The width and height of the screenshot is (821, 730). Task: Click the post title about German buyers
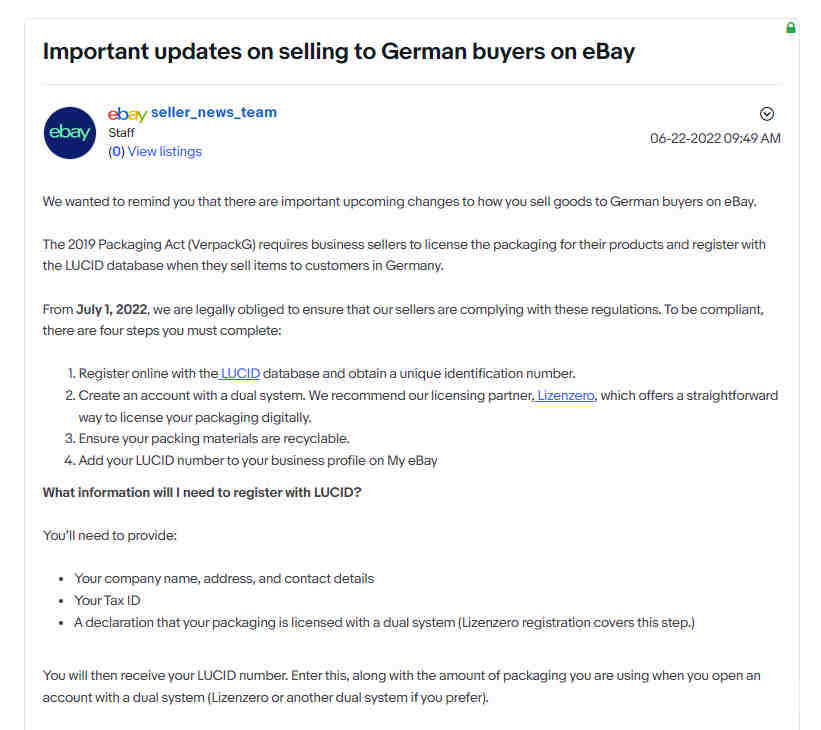tap(338, 51)
